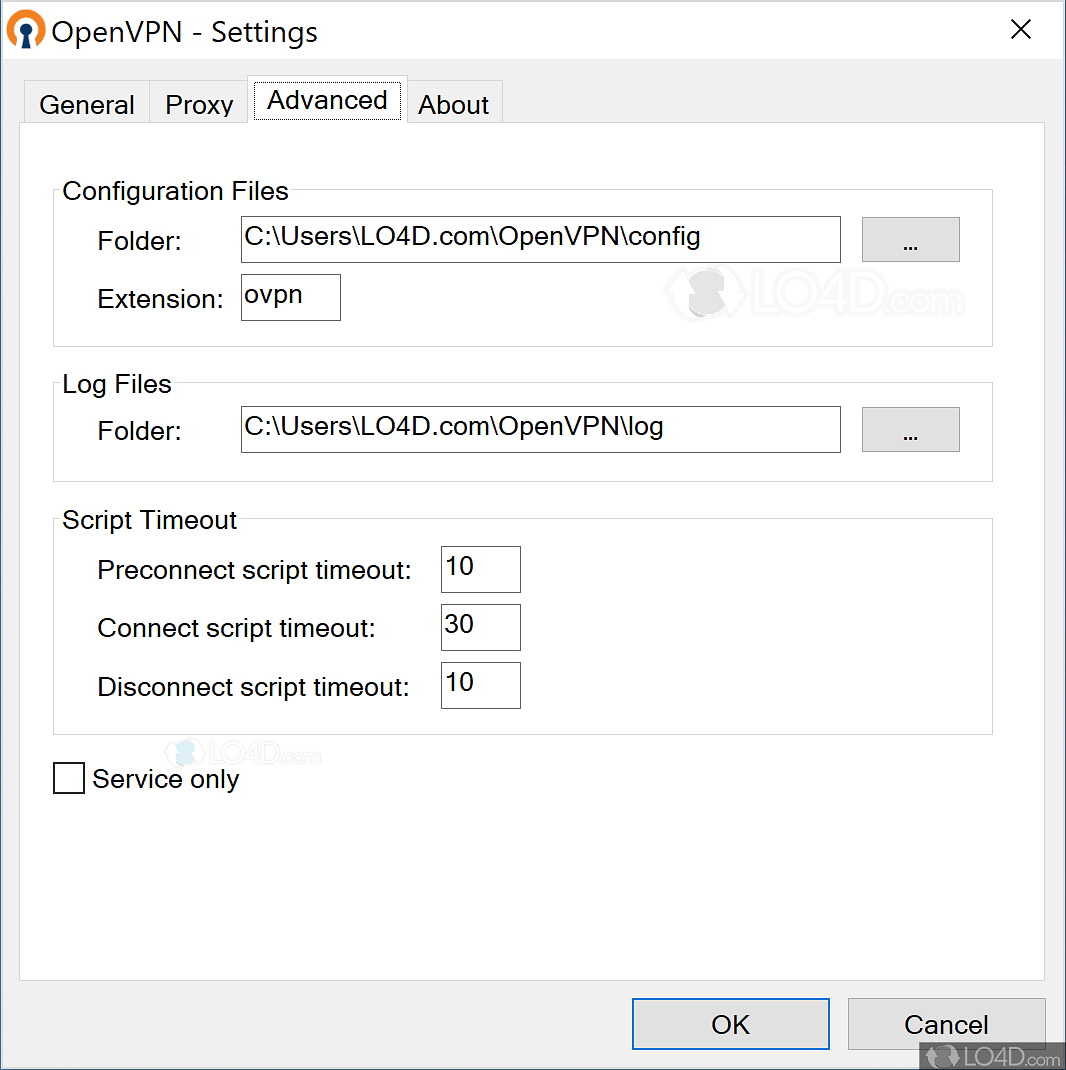The image size is (1066, 1070).
Task: Switch to the General tab
Action: 87,104
